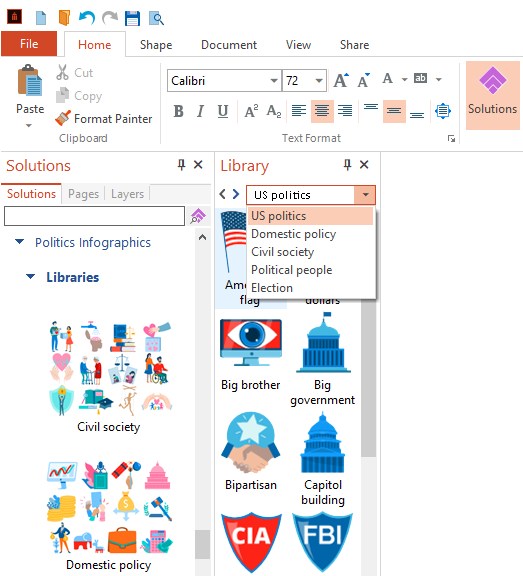Open the font size 72 dropdown
This screenshot has height=576, width=523.
[x=319, y=80]
